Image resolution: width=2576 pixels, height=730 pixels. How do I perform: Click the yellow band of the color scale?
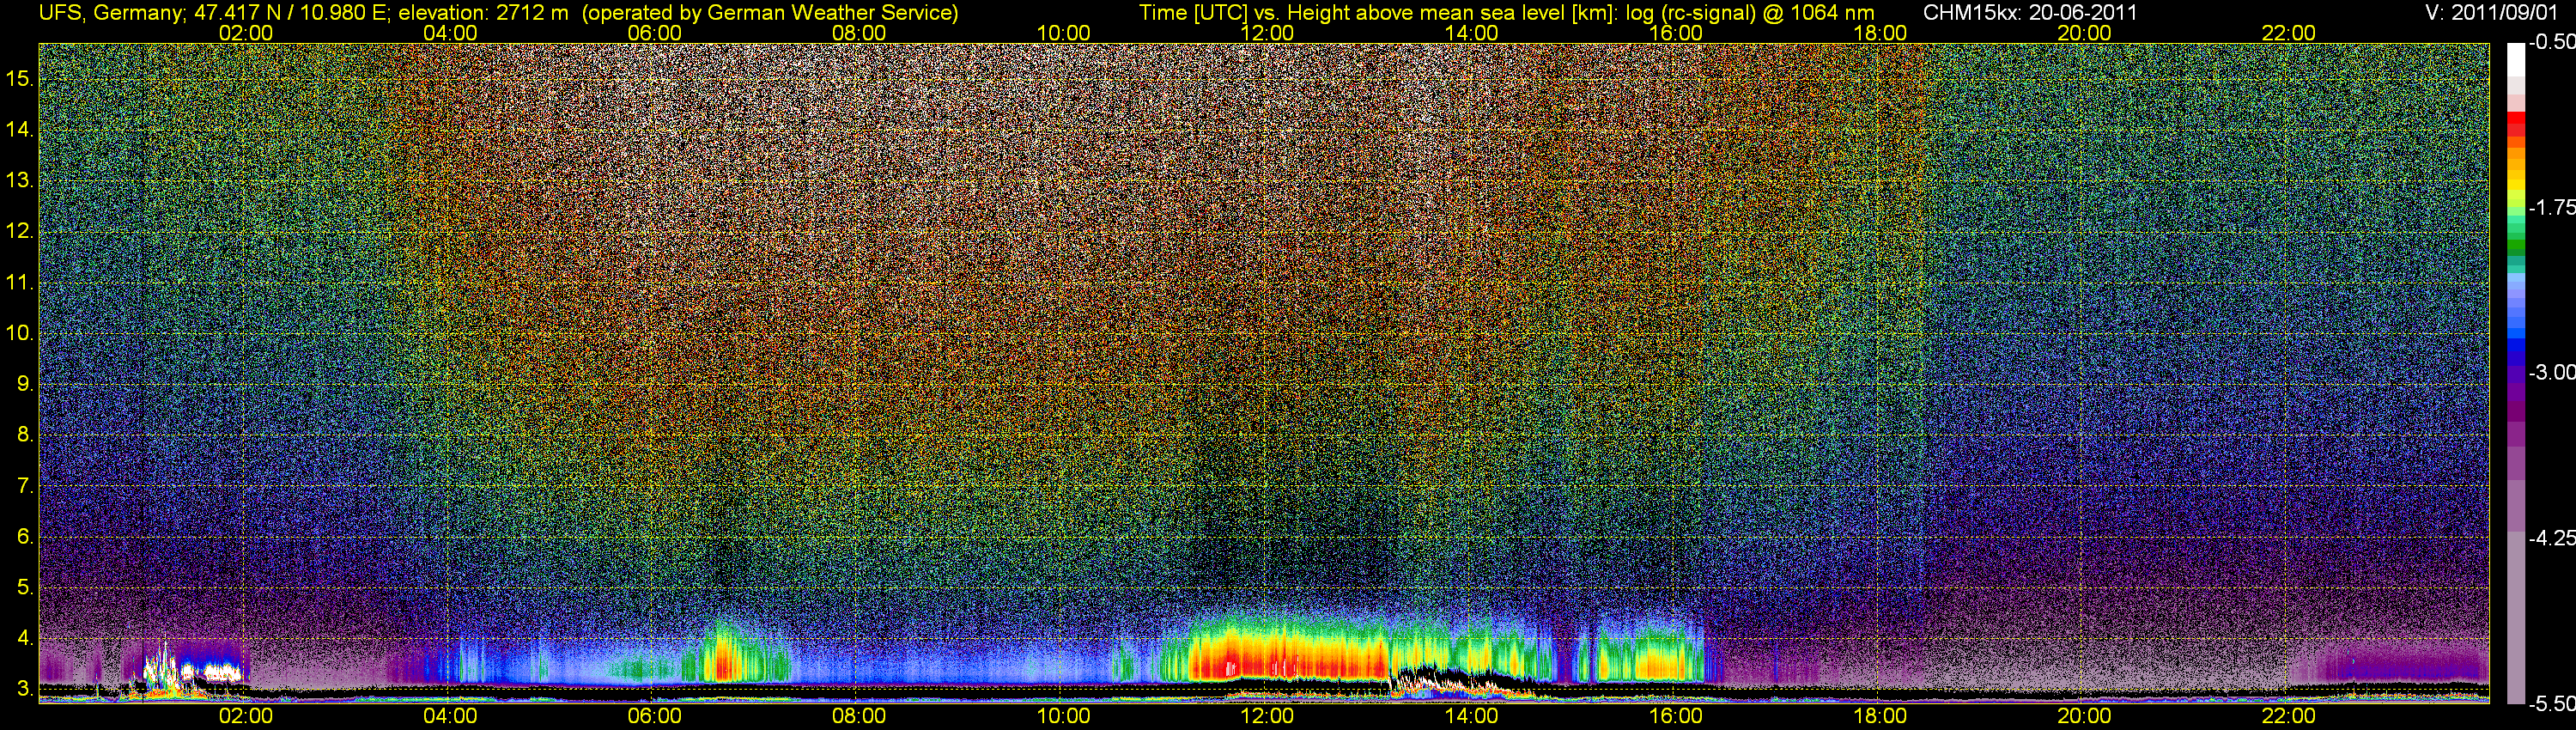[x=2516, y=183]
